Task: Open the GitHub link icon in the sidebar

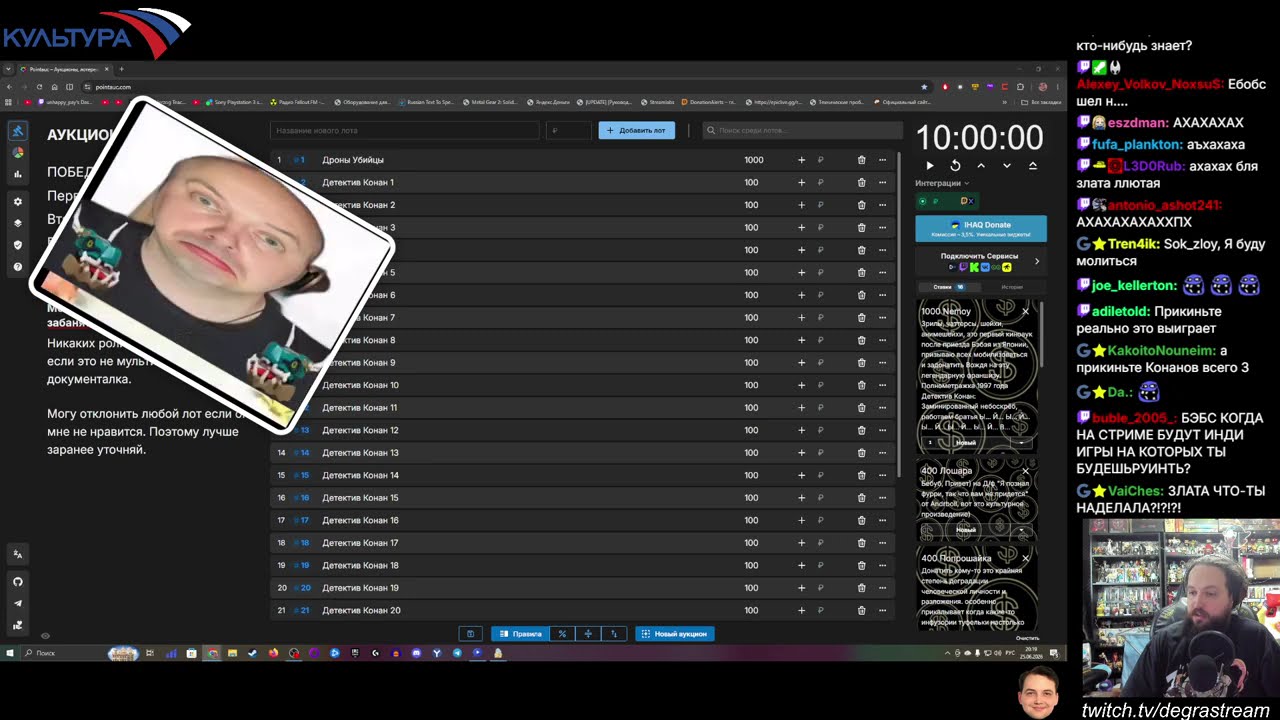Action: pyautogui.click(x=17, y=581)
